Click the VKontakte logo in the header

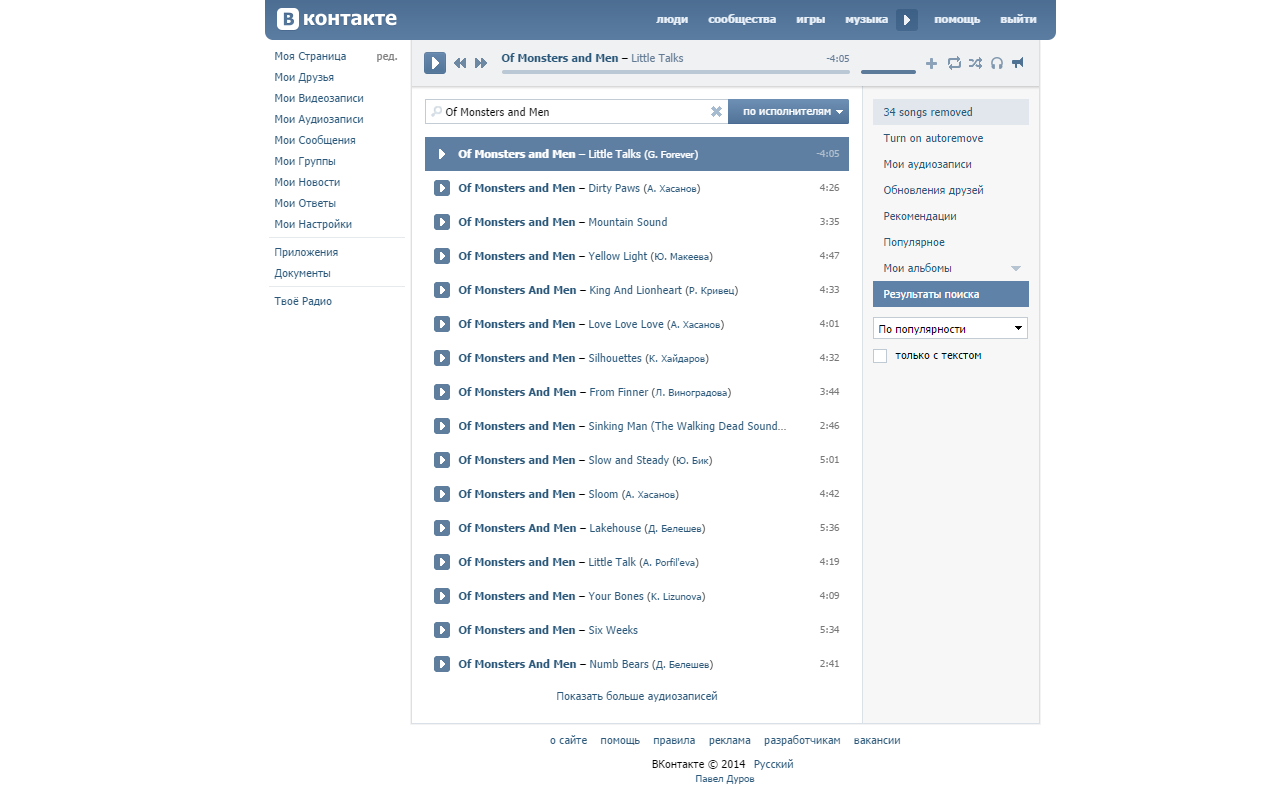point(337,19)
